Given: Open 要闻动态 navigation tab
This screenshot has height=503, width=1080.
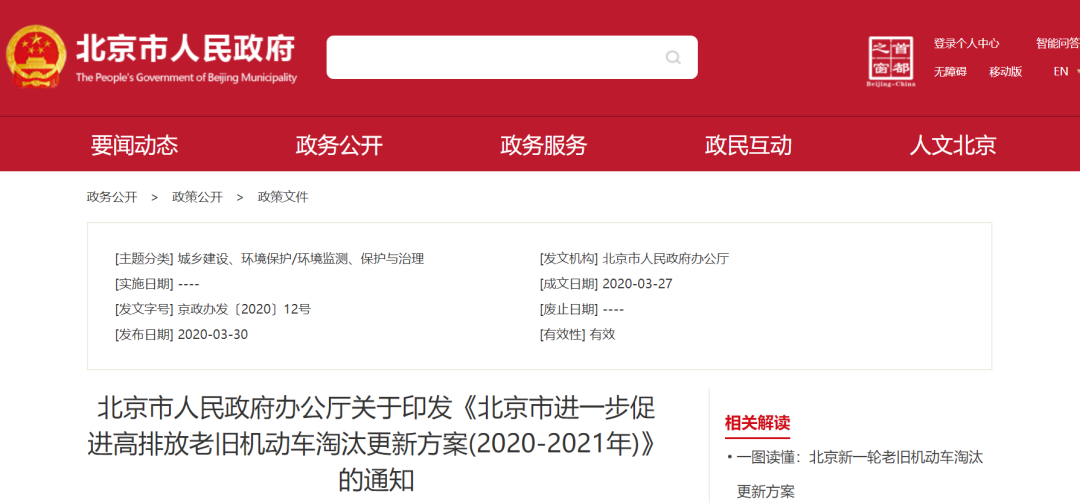Looking at the screenshot, I should pyautogui.click(x=134, y=145).
